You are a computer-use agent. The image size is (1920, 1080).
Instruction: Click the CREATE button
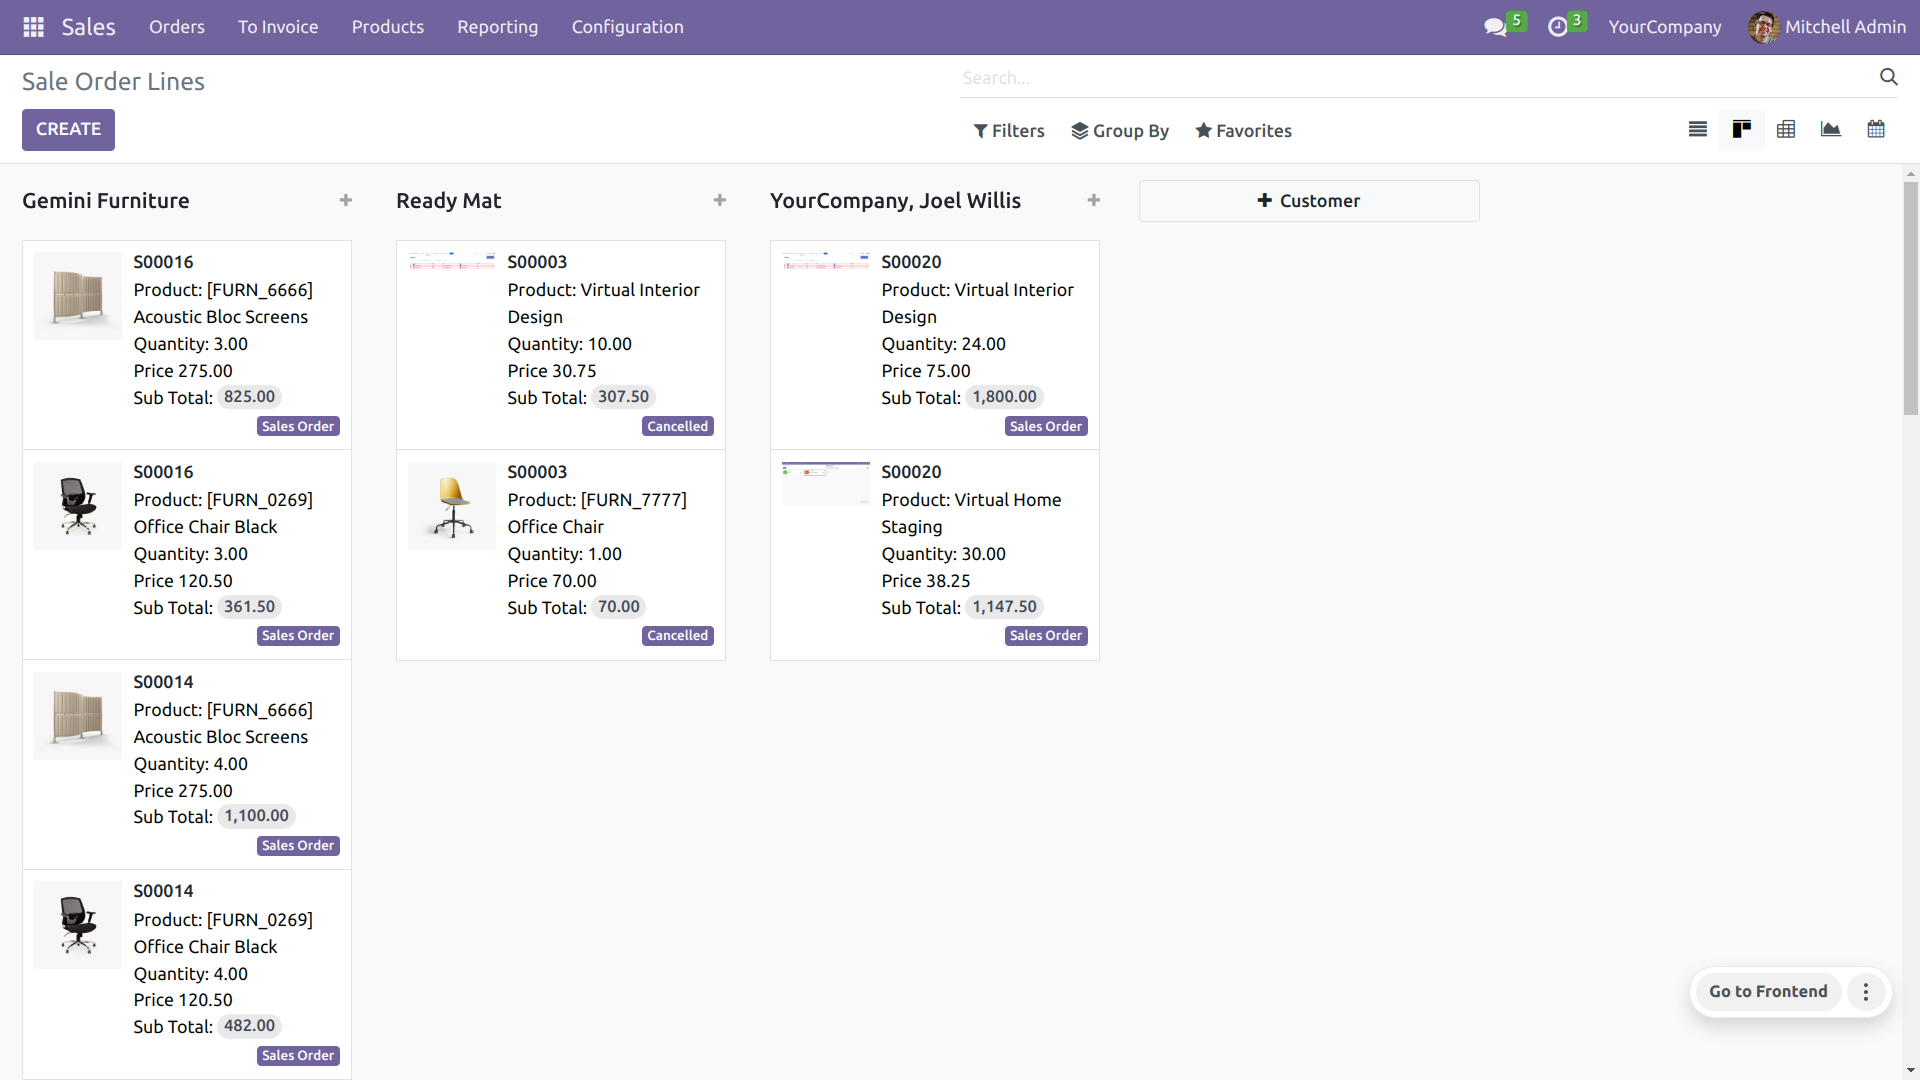point(68,129)
